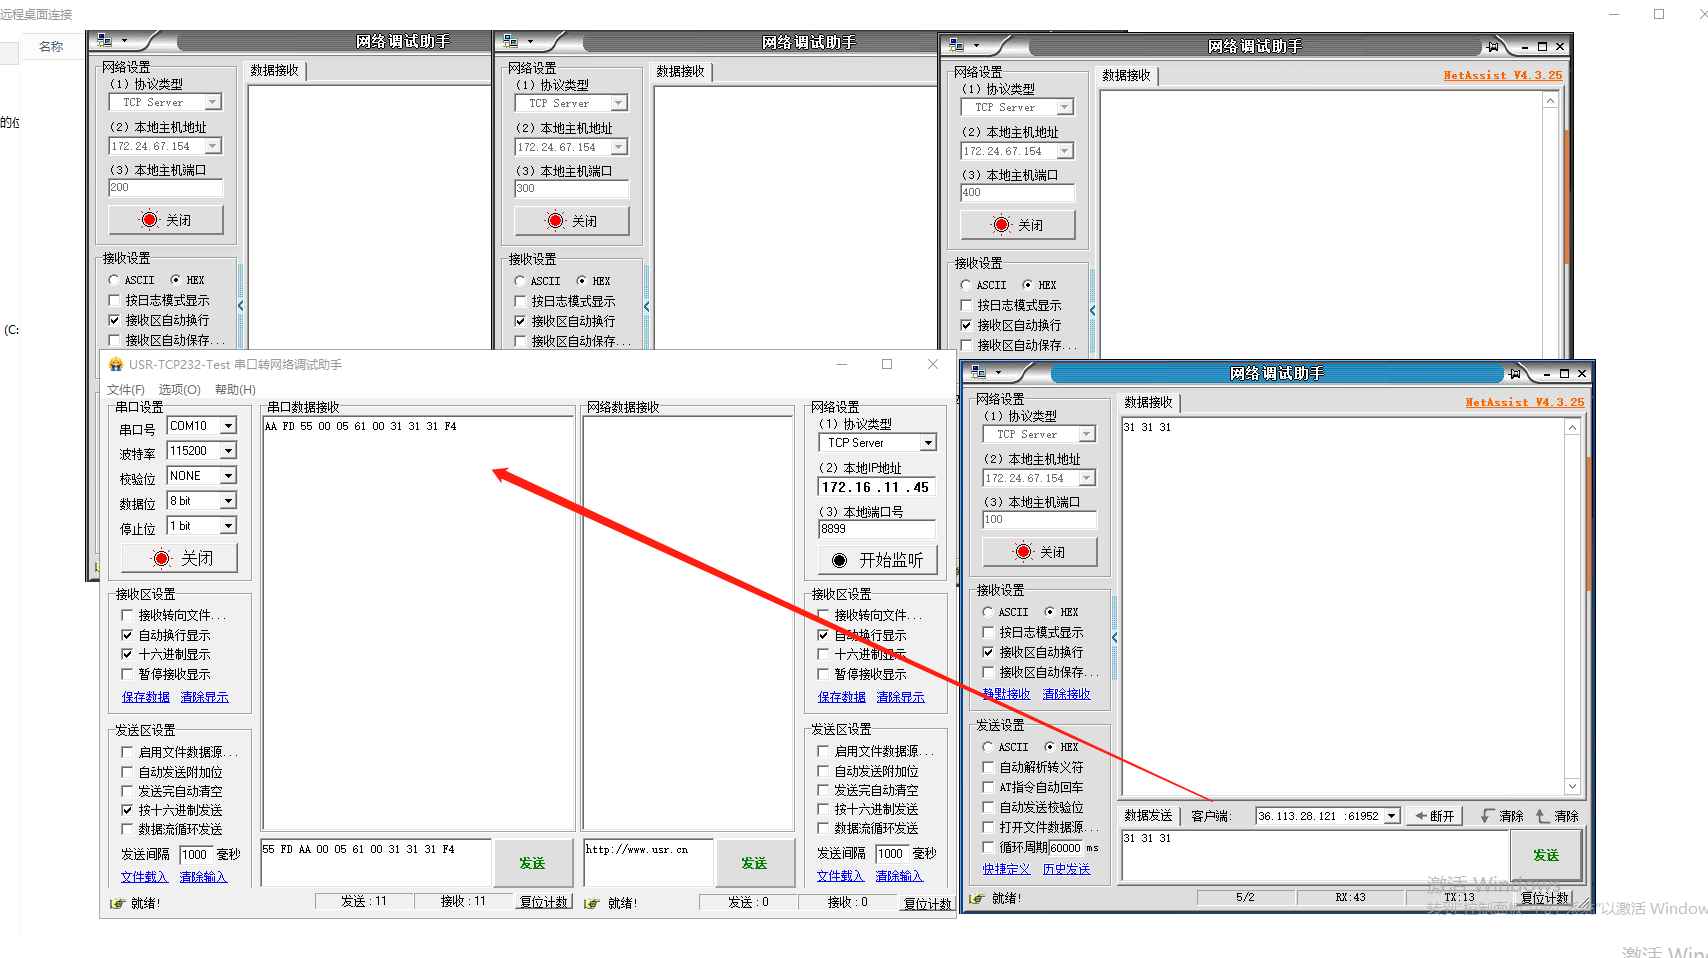This screenshot has width=1708, height=958.
Task: Click 循环周期 field showing 60000
Action: pos(1066,848)
